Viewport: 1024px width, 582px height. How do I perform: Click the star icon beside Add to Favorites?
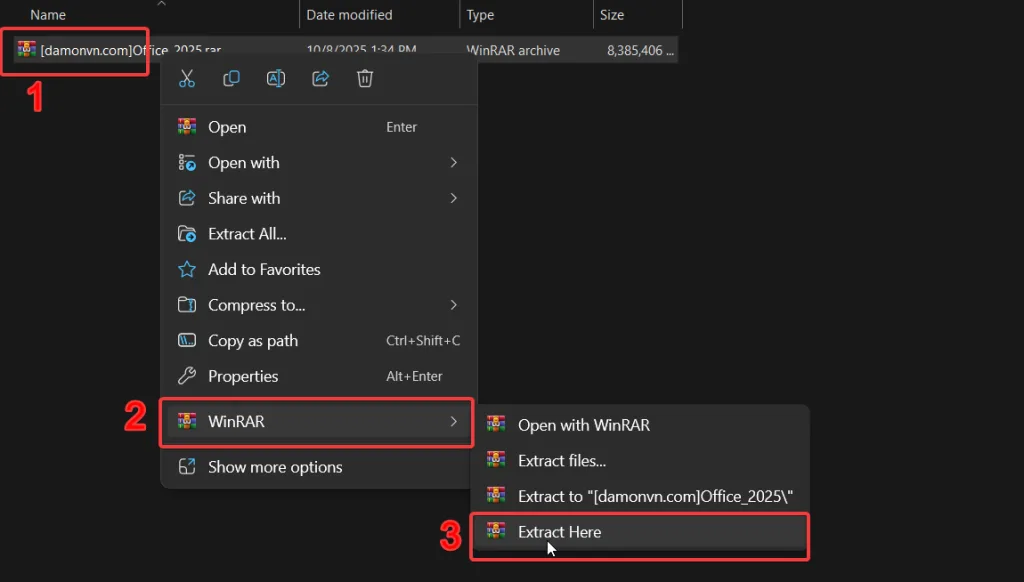pos(187,269)
